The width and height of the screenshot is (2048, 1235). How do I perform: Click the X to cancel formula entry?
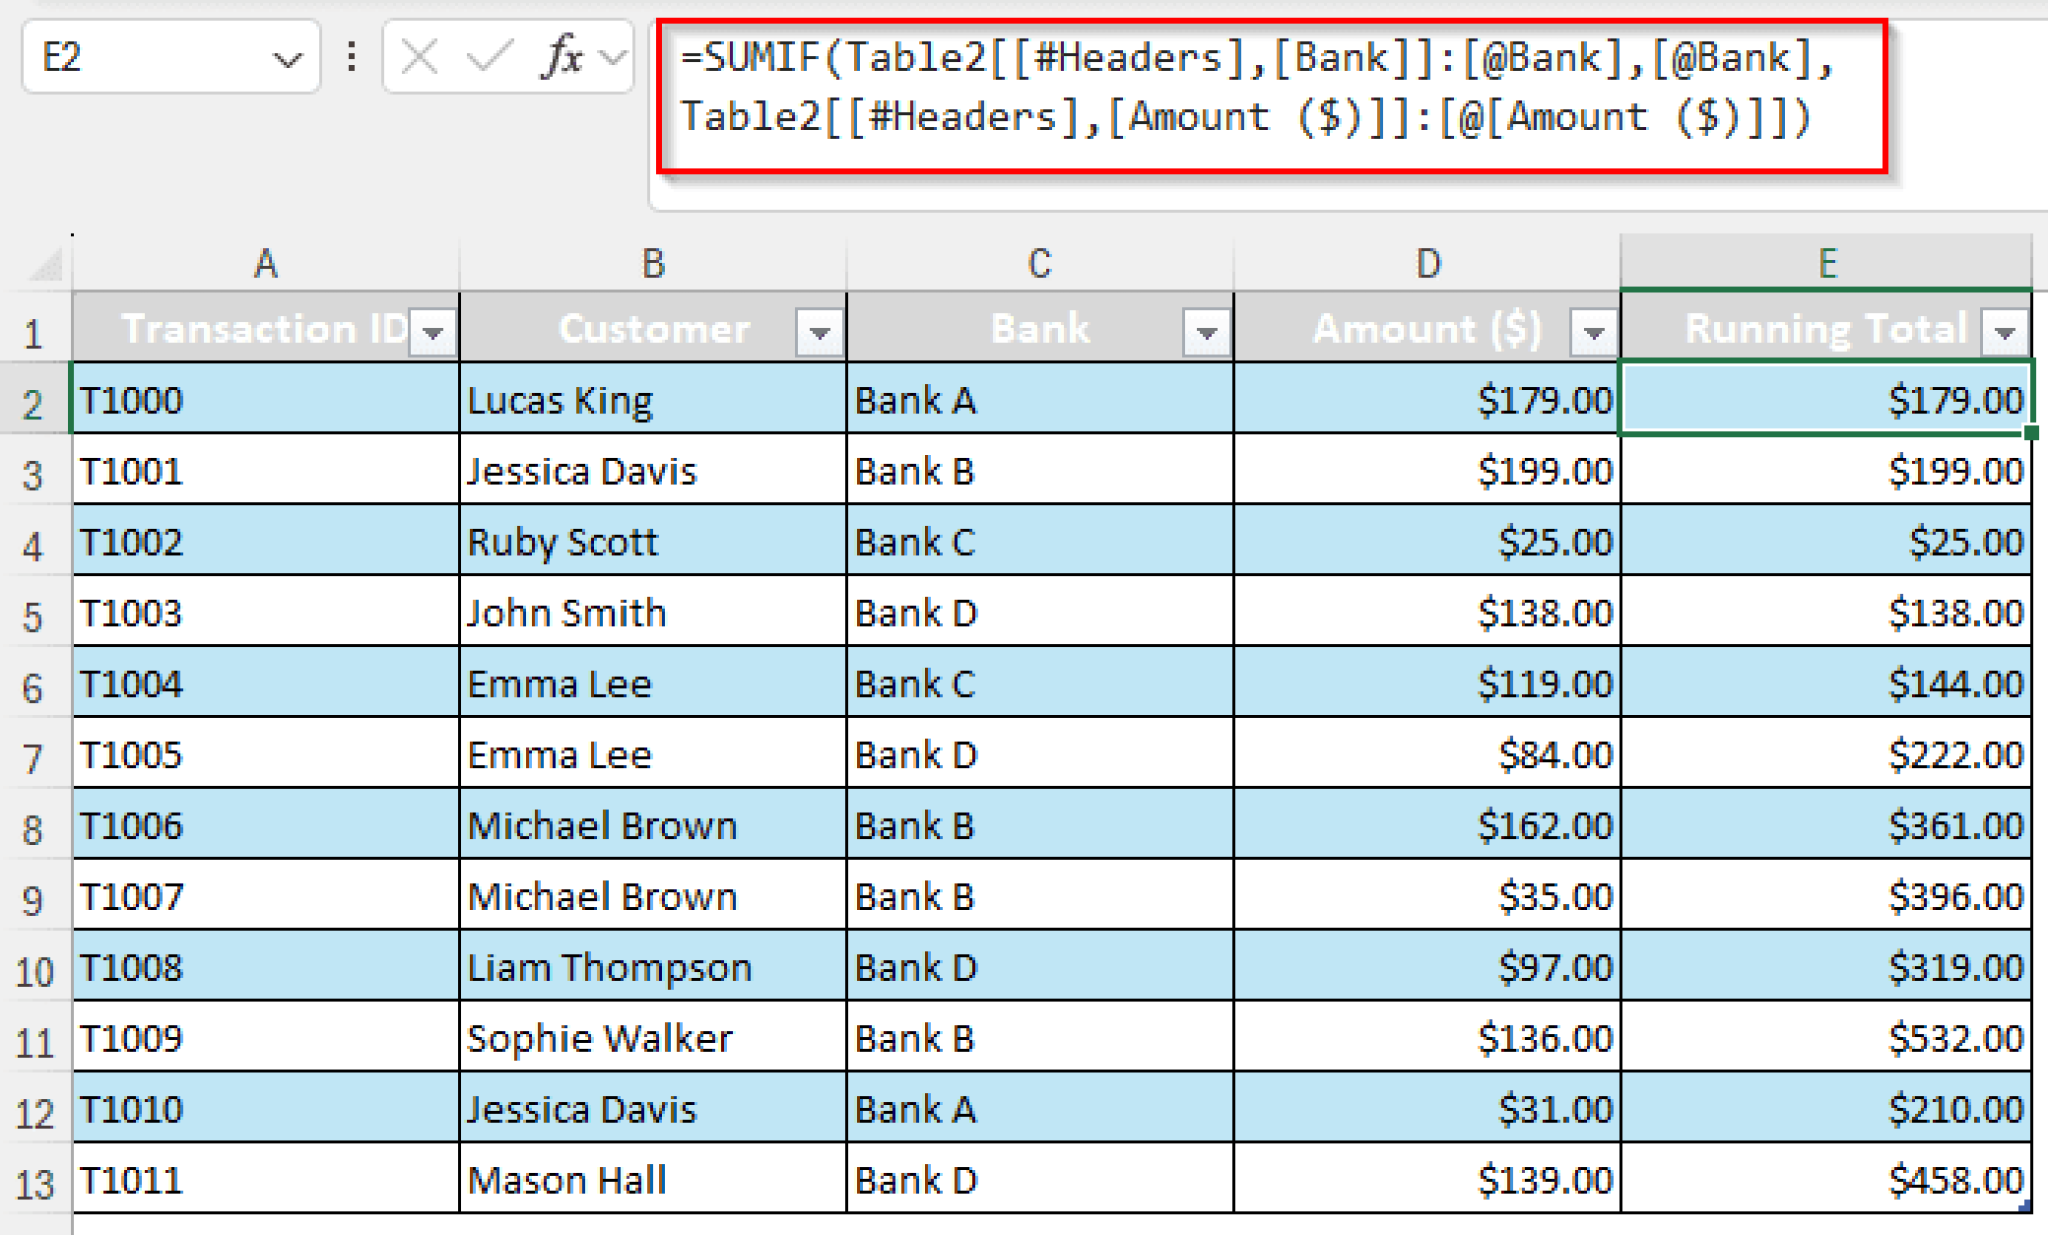click(x=420, y=57)
